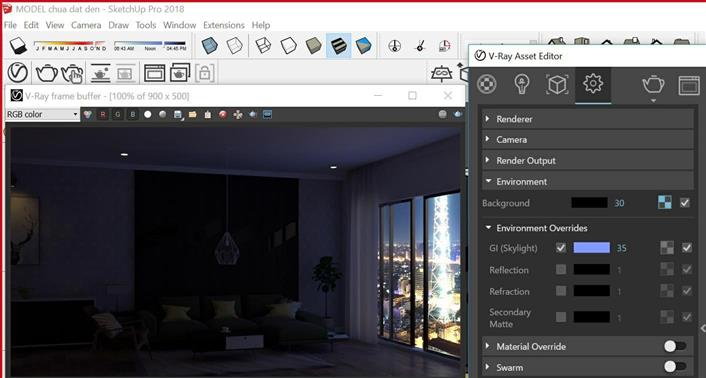Click the batch render teapot-window icon
This screenshot has width=706, height=378.
pyautogui.click(x=180, y=72)
